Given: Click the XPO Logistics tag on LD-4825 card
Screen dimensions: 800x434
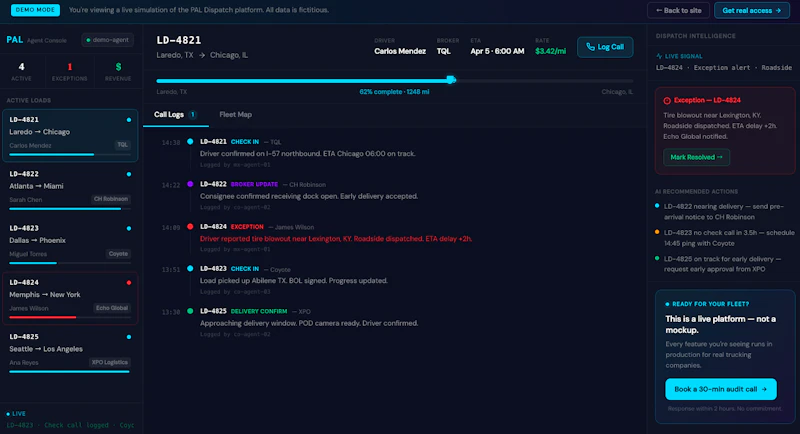Looking at the screenshot, I should coord(110,363).
